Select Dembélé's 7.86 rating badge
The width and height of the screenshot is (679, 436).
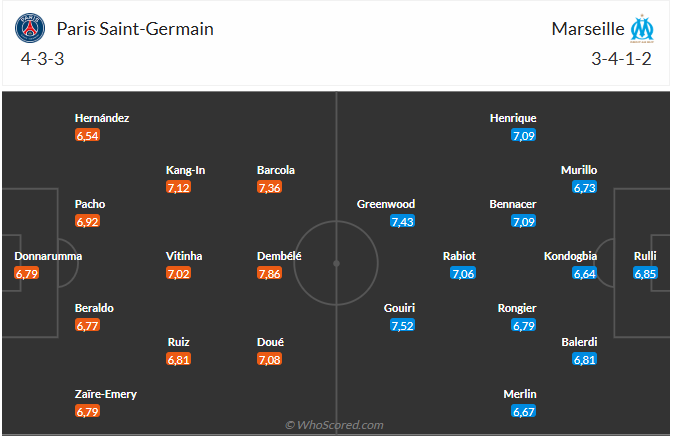(x=270, y=273)
